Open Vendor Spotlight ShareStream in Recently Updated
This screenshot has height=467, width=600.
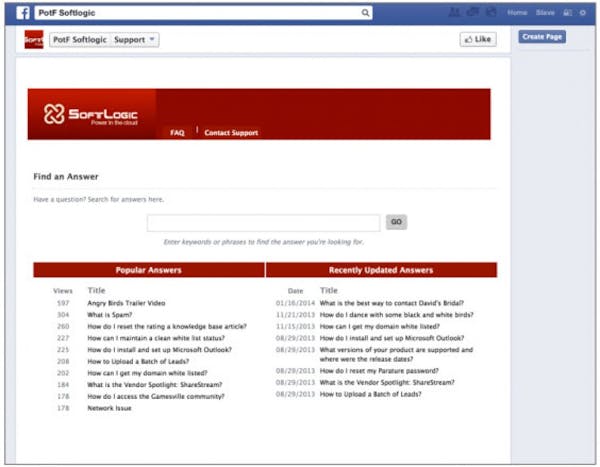pyautogui.click(x=387, y=382)
